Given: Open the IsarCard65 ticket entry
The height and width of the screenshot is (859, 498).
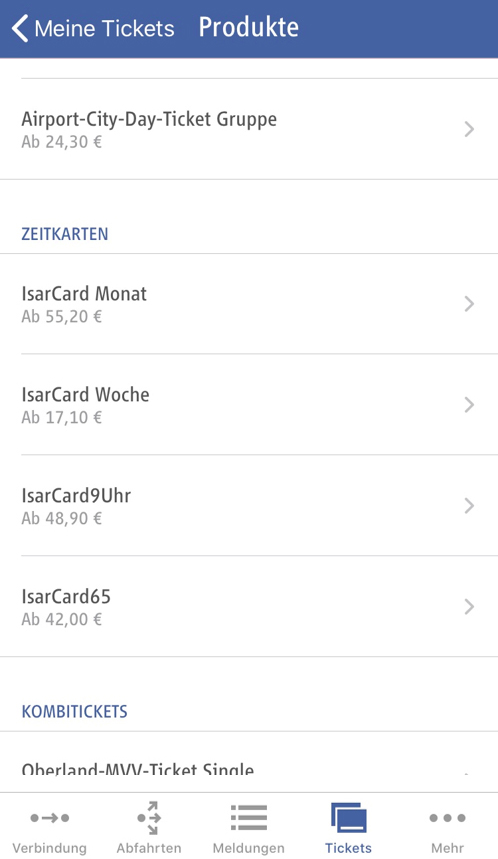Looking at the screenshot, I should pyautogui.click(x=249, y=606).
